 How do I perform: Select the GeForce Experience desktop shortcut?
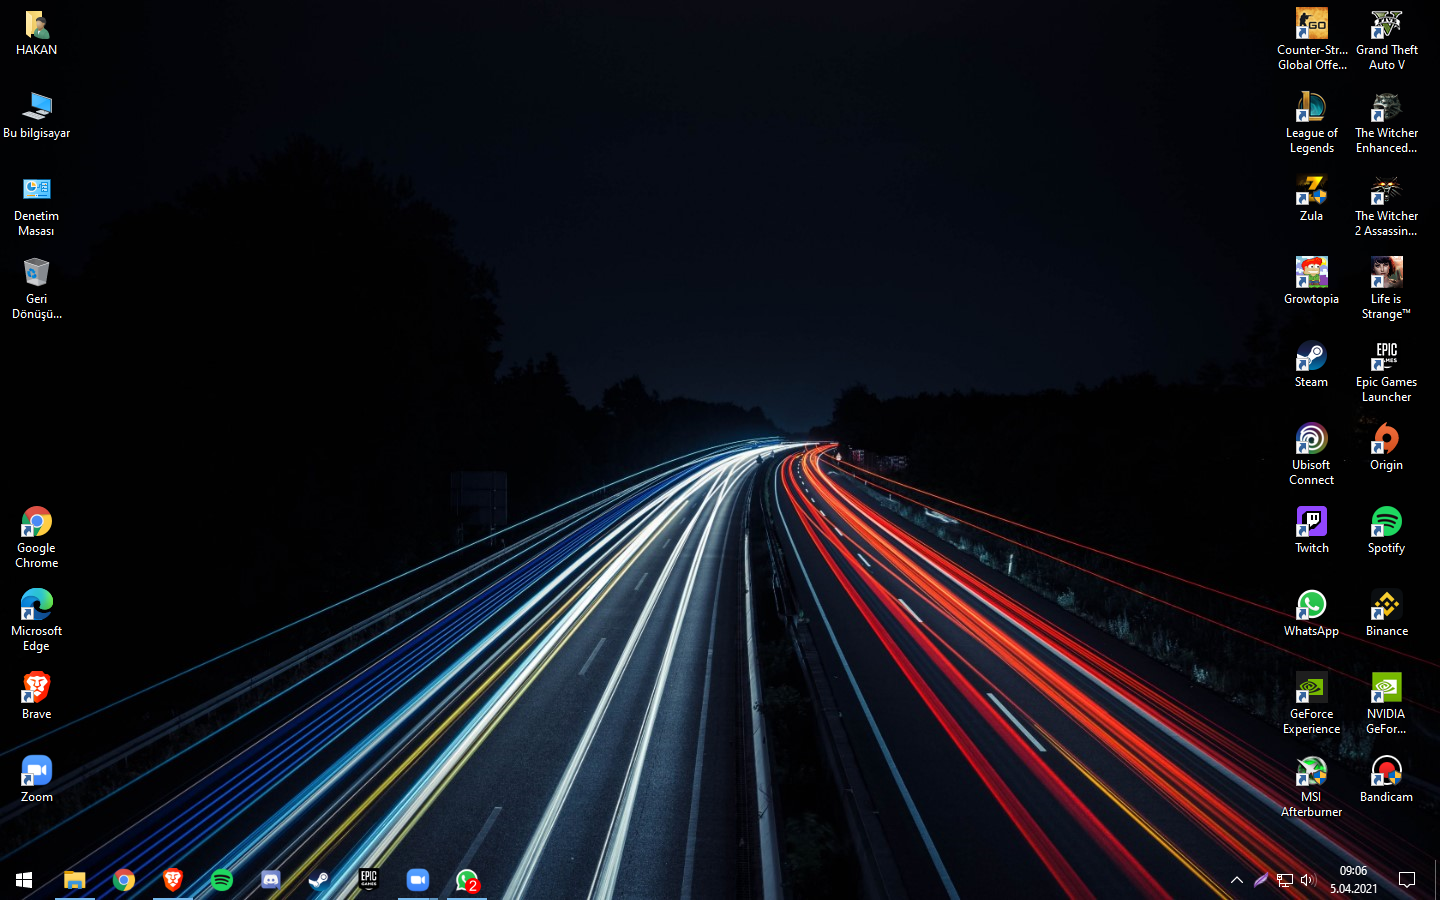(x=1312, y=704)
